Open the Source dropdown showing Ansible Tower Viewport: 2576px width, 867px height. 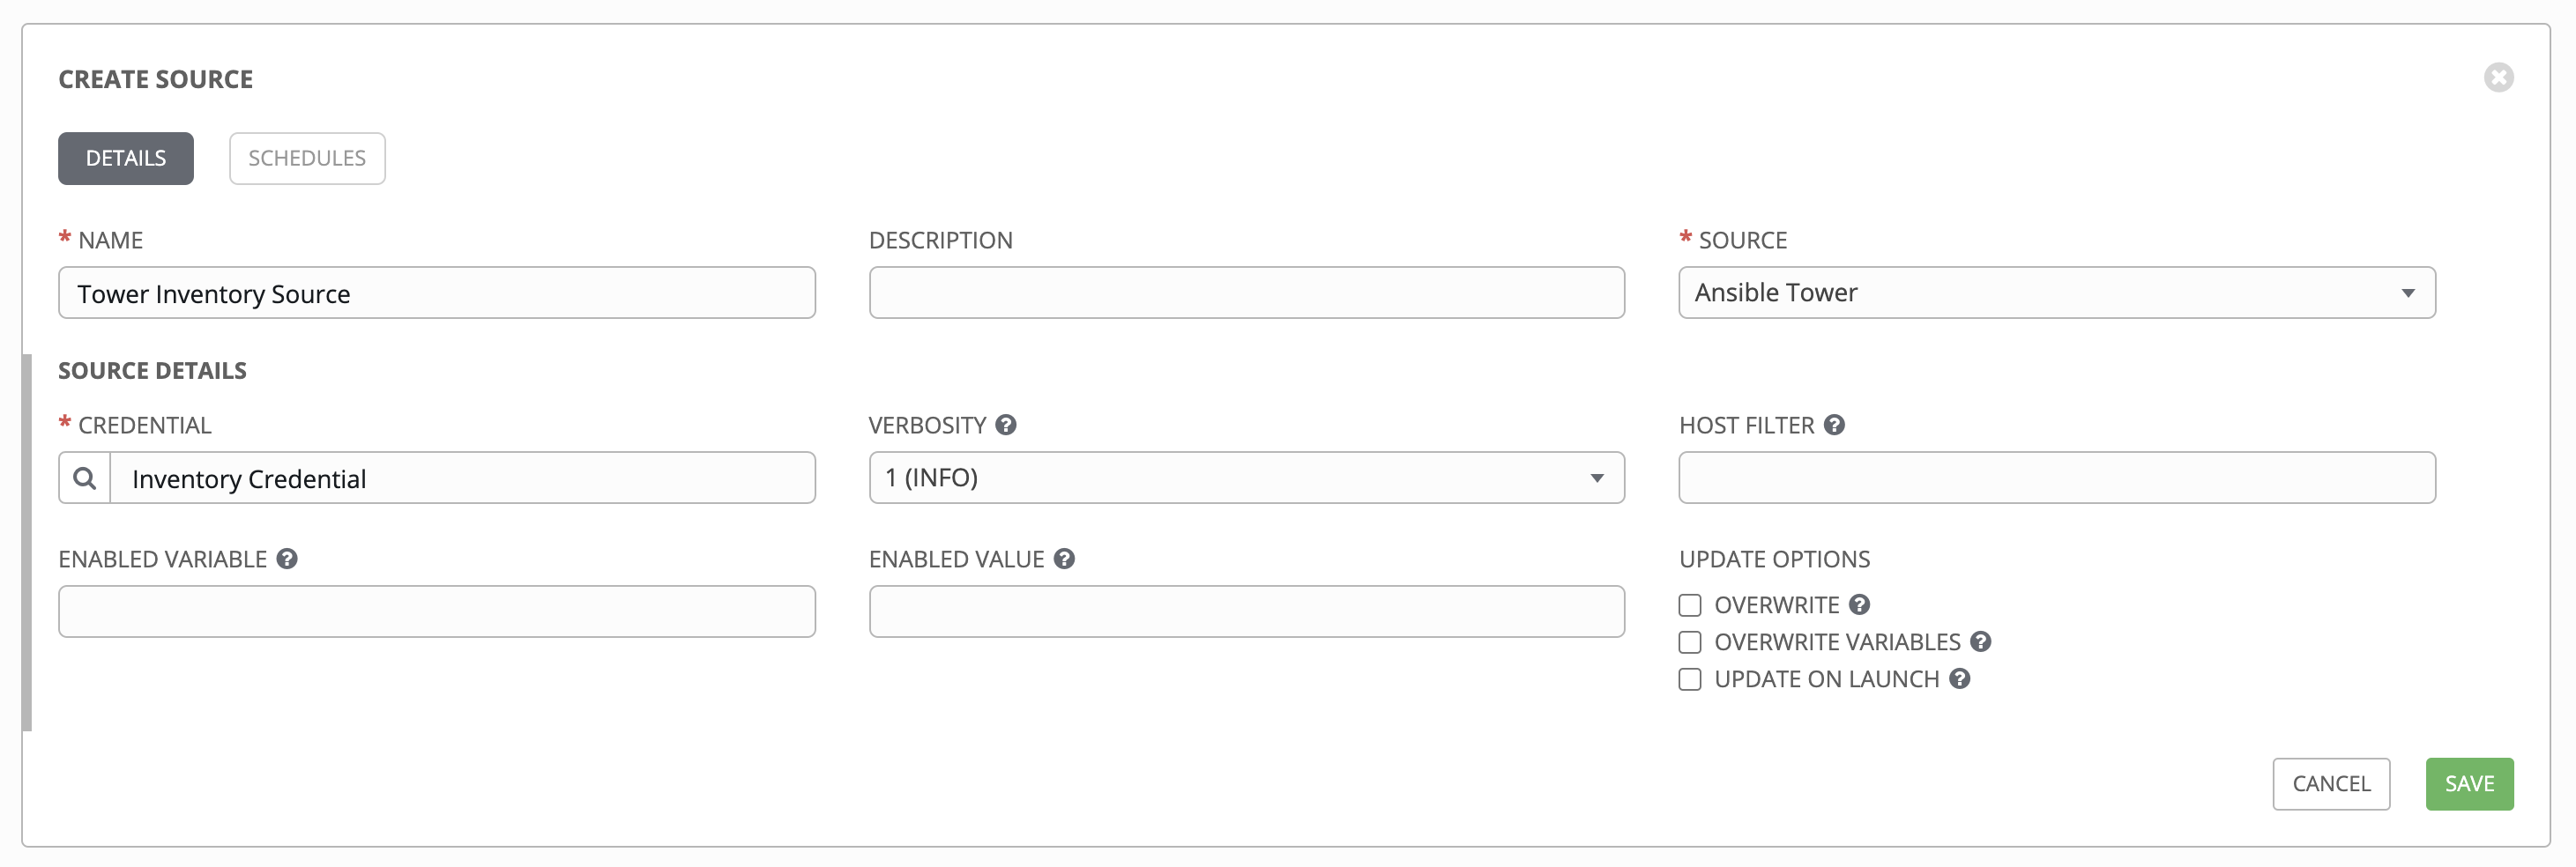click(2057, 293)
